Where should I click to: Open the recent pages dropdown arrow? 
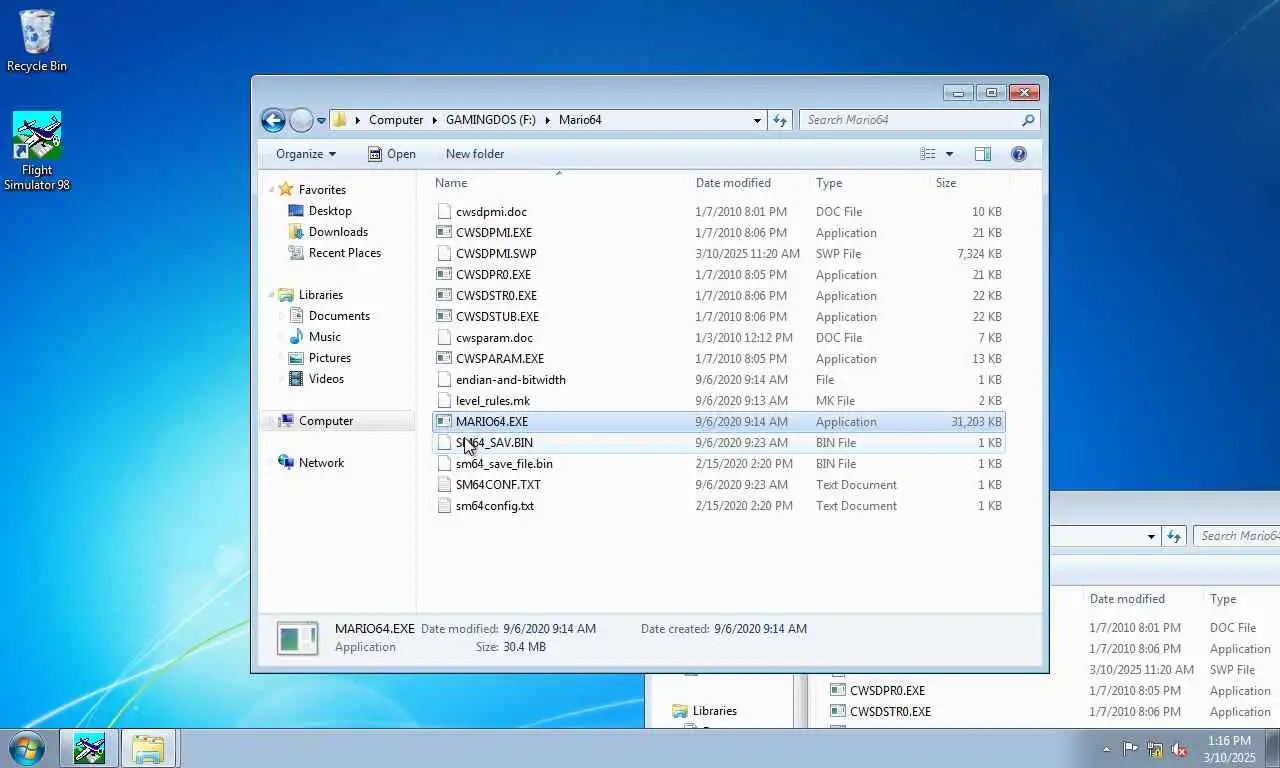click(x=321, y=121)
